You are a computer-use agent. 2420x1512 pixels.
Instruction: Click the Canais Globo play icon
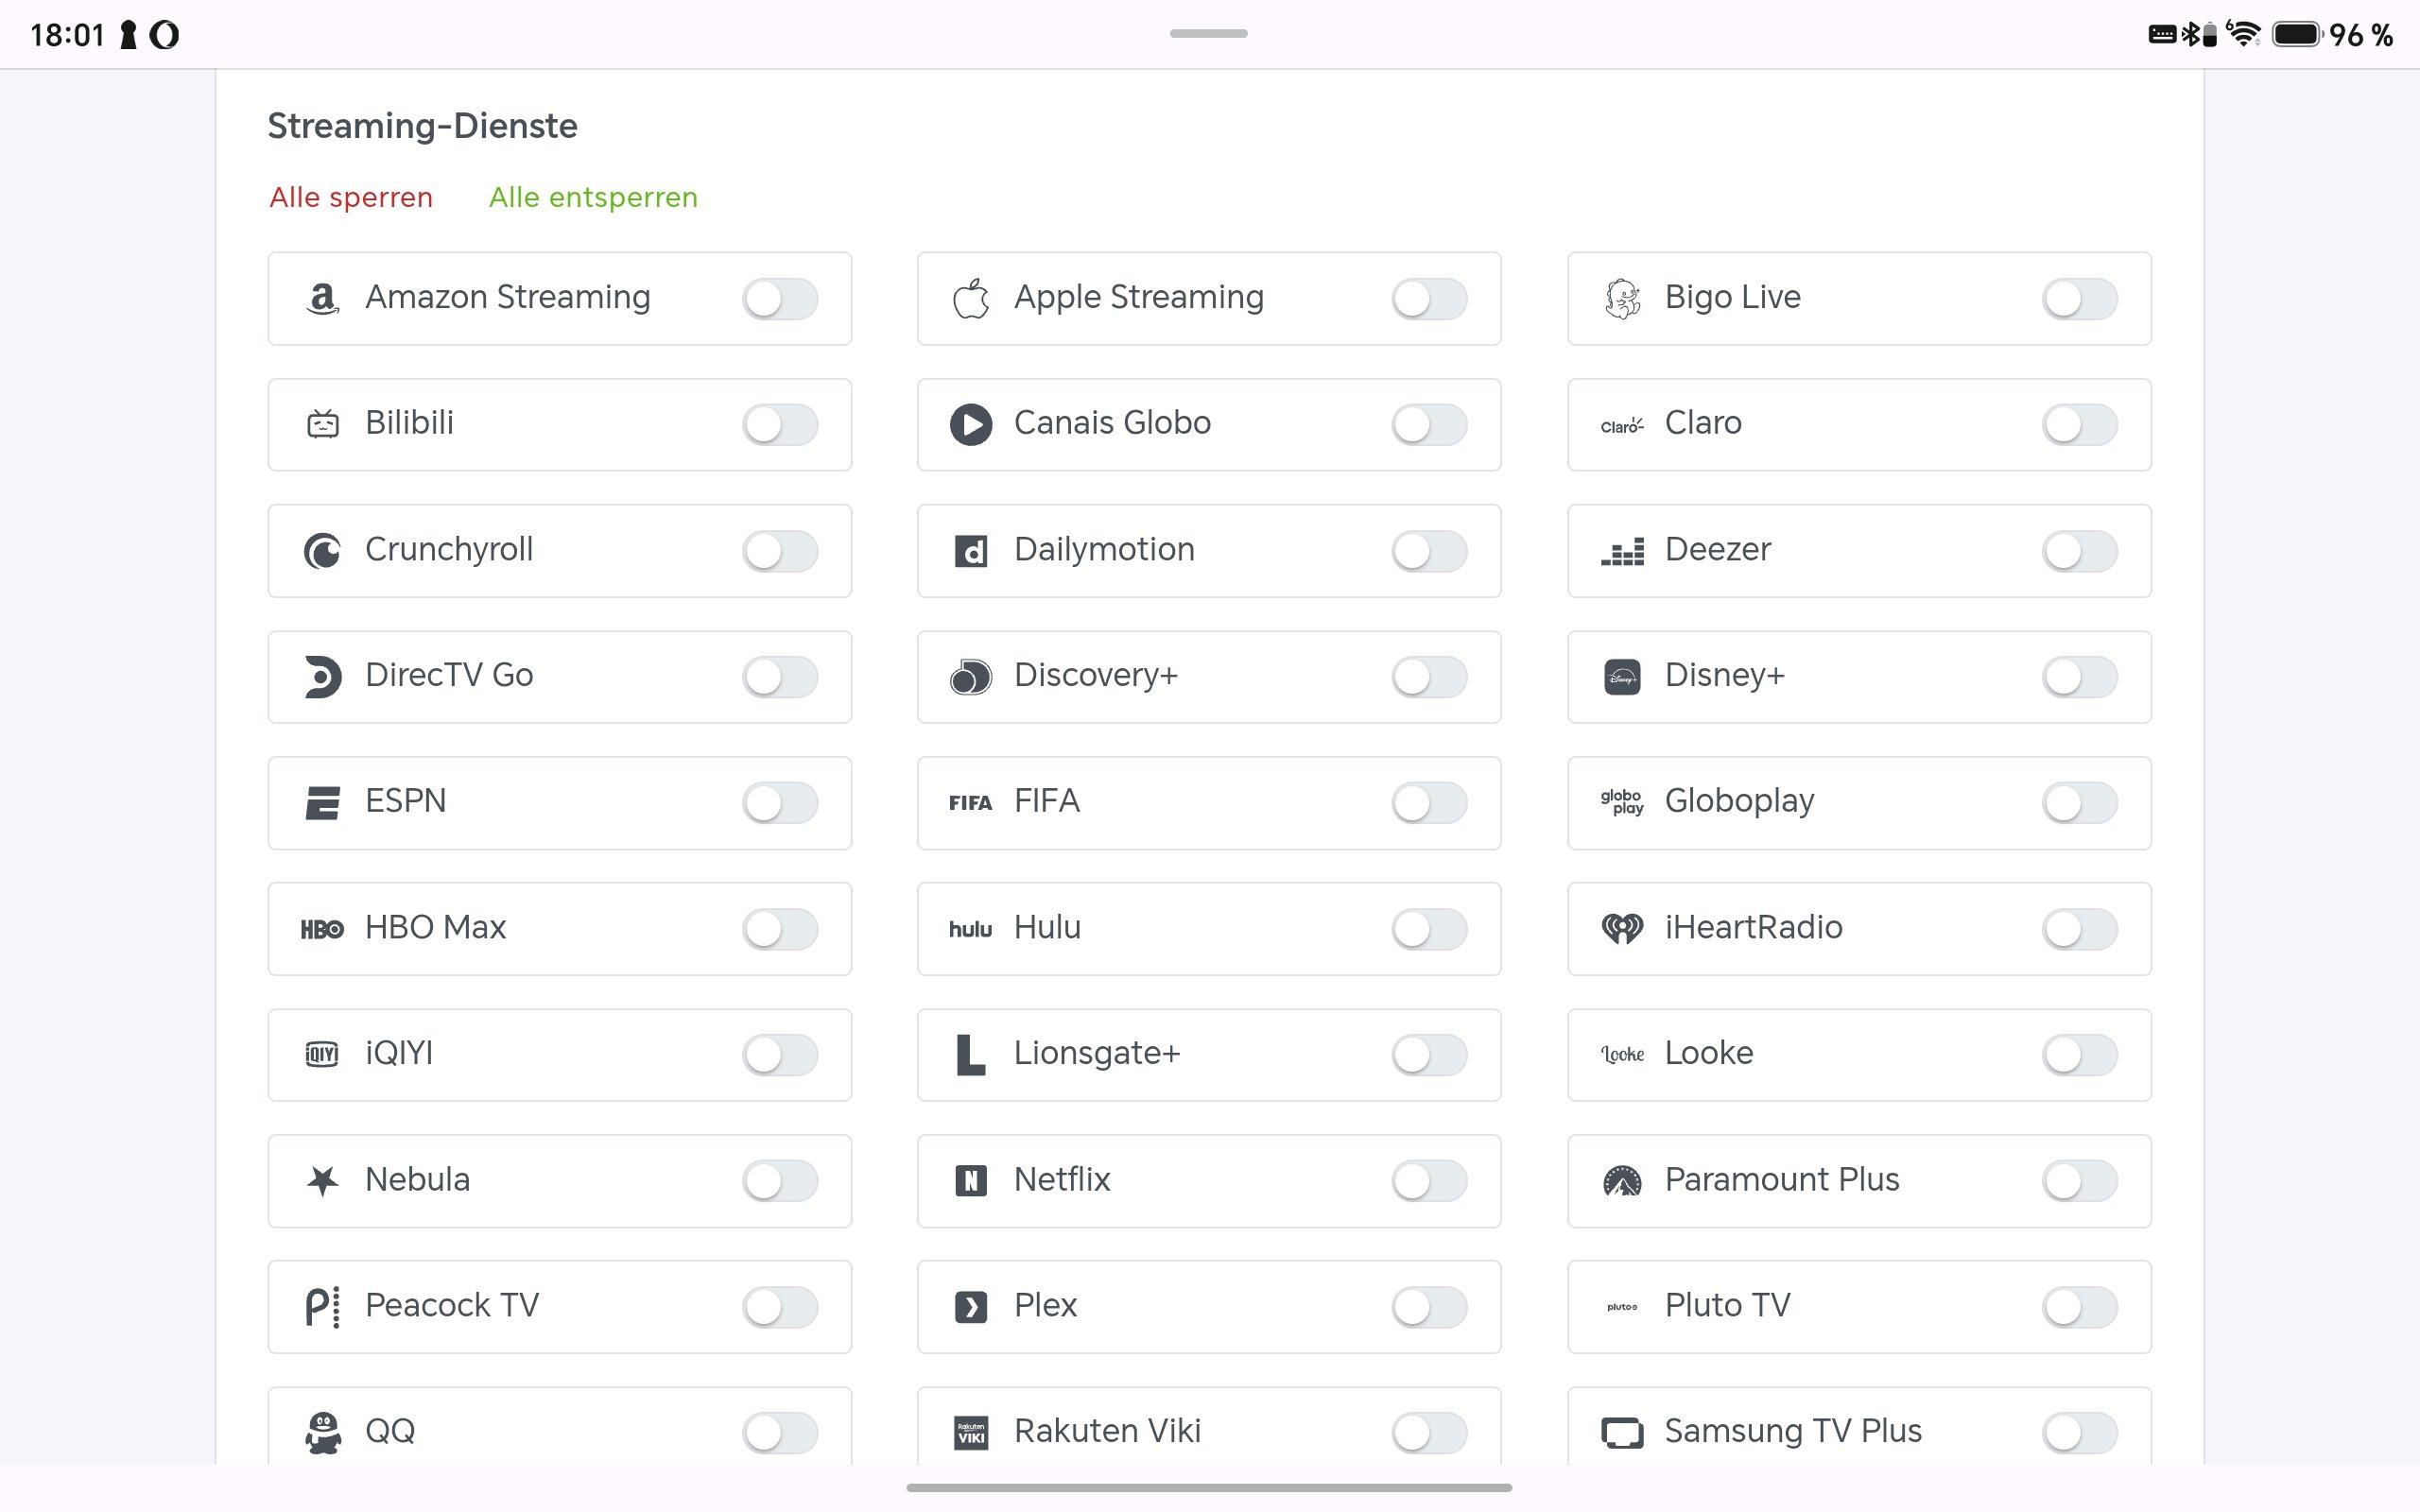coord(971,424)
